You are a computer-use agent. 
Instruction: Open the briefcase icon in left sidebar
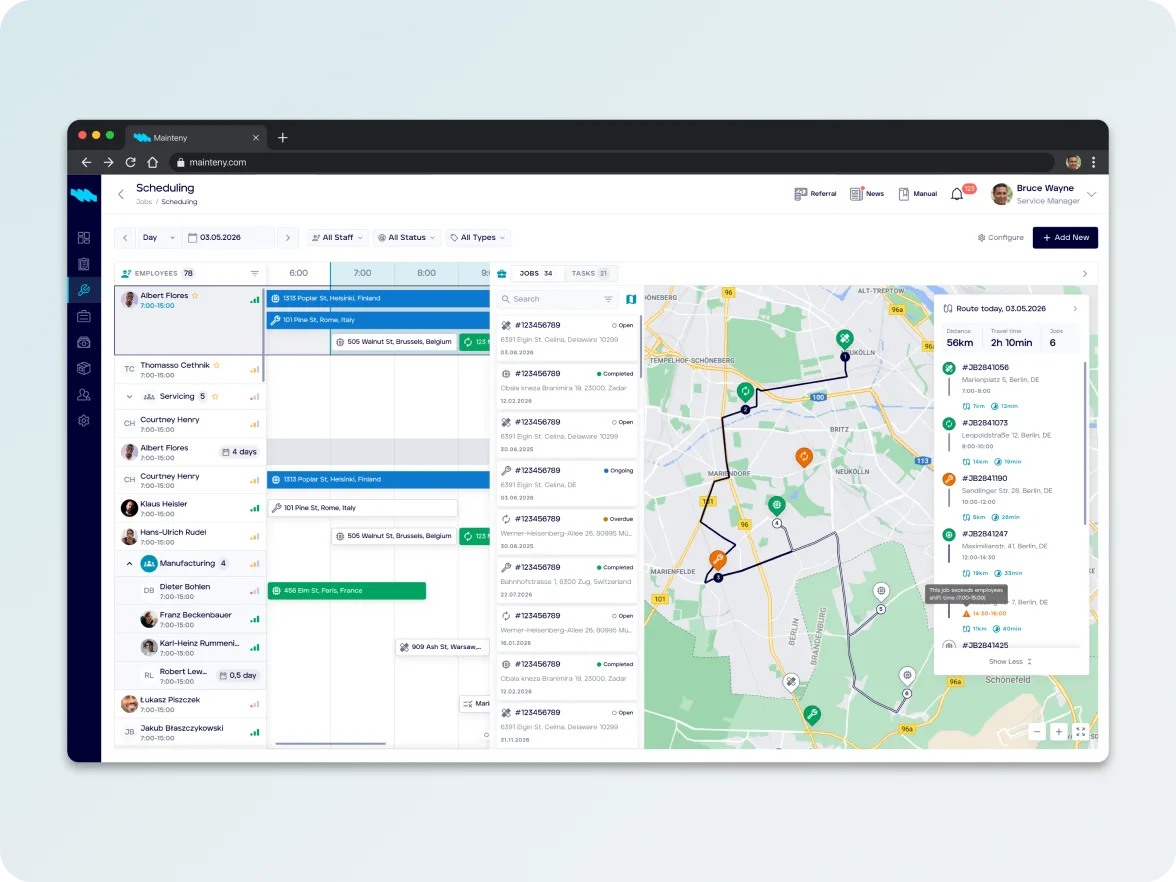(84, 316)
